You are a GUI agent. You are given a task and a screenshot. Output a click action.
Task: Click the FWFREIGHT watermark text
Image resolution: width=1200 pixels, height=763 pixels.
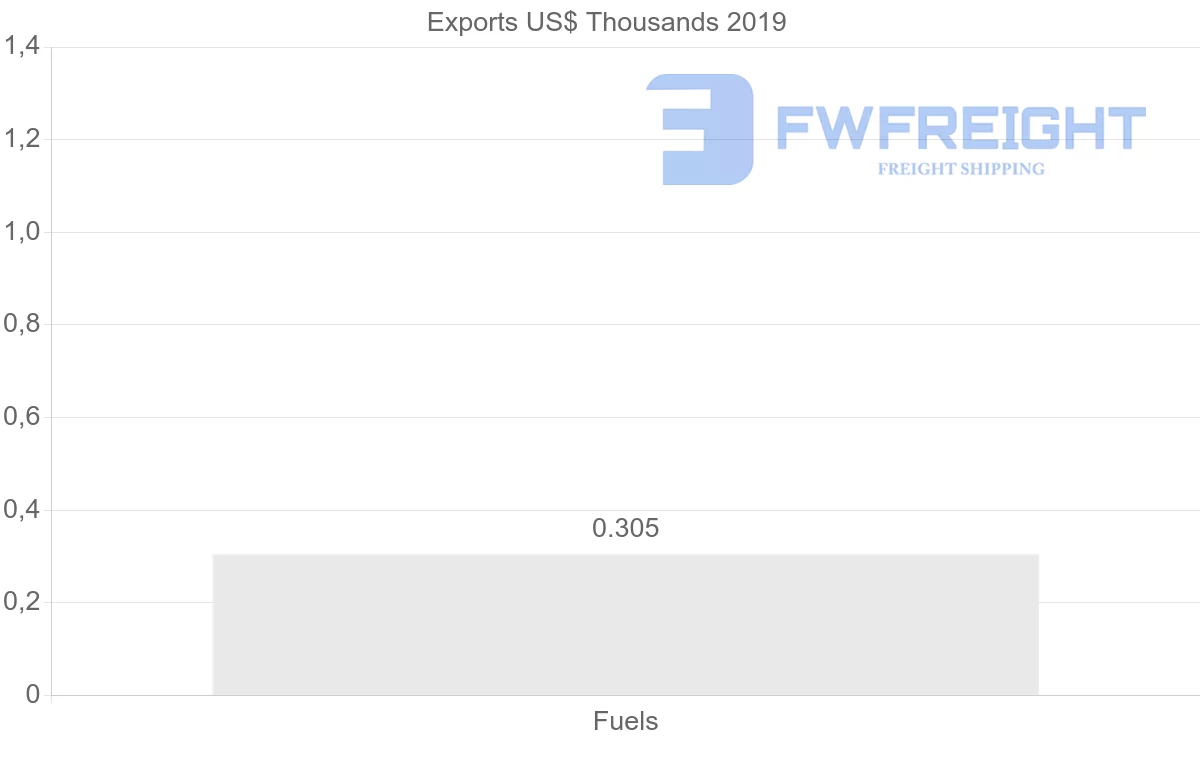point(961,129)
